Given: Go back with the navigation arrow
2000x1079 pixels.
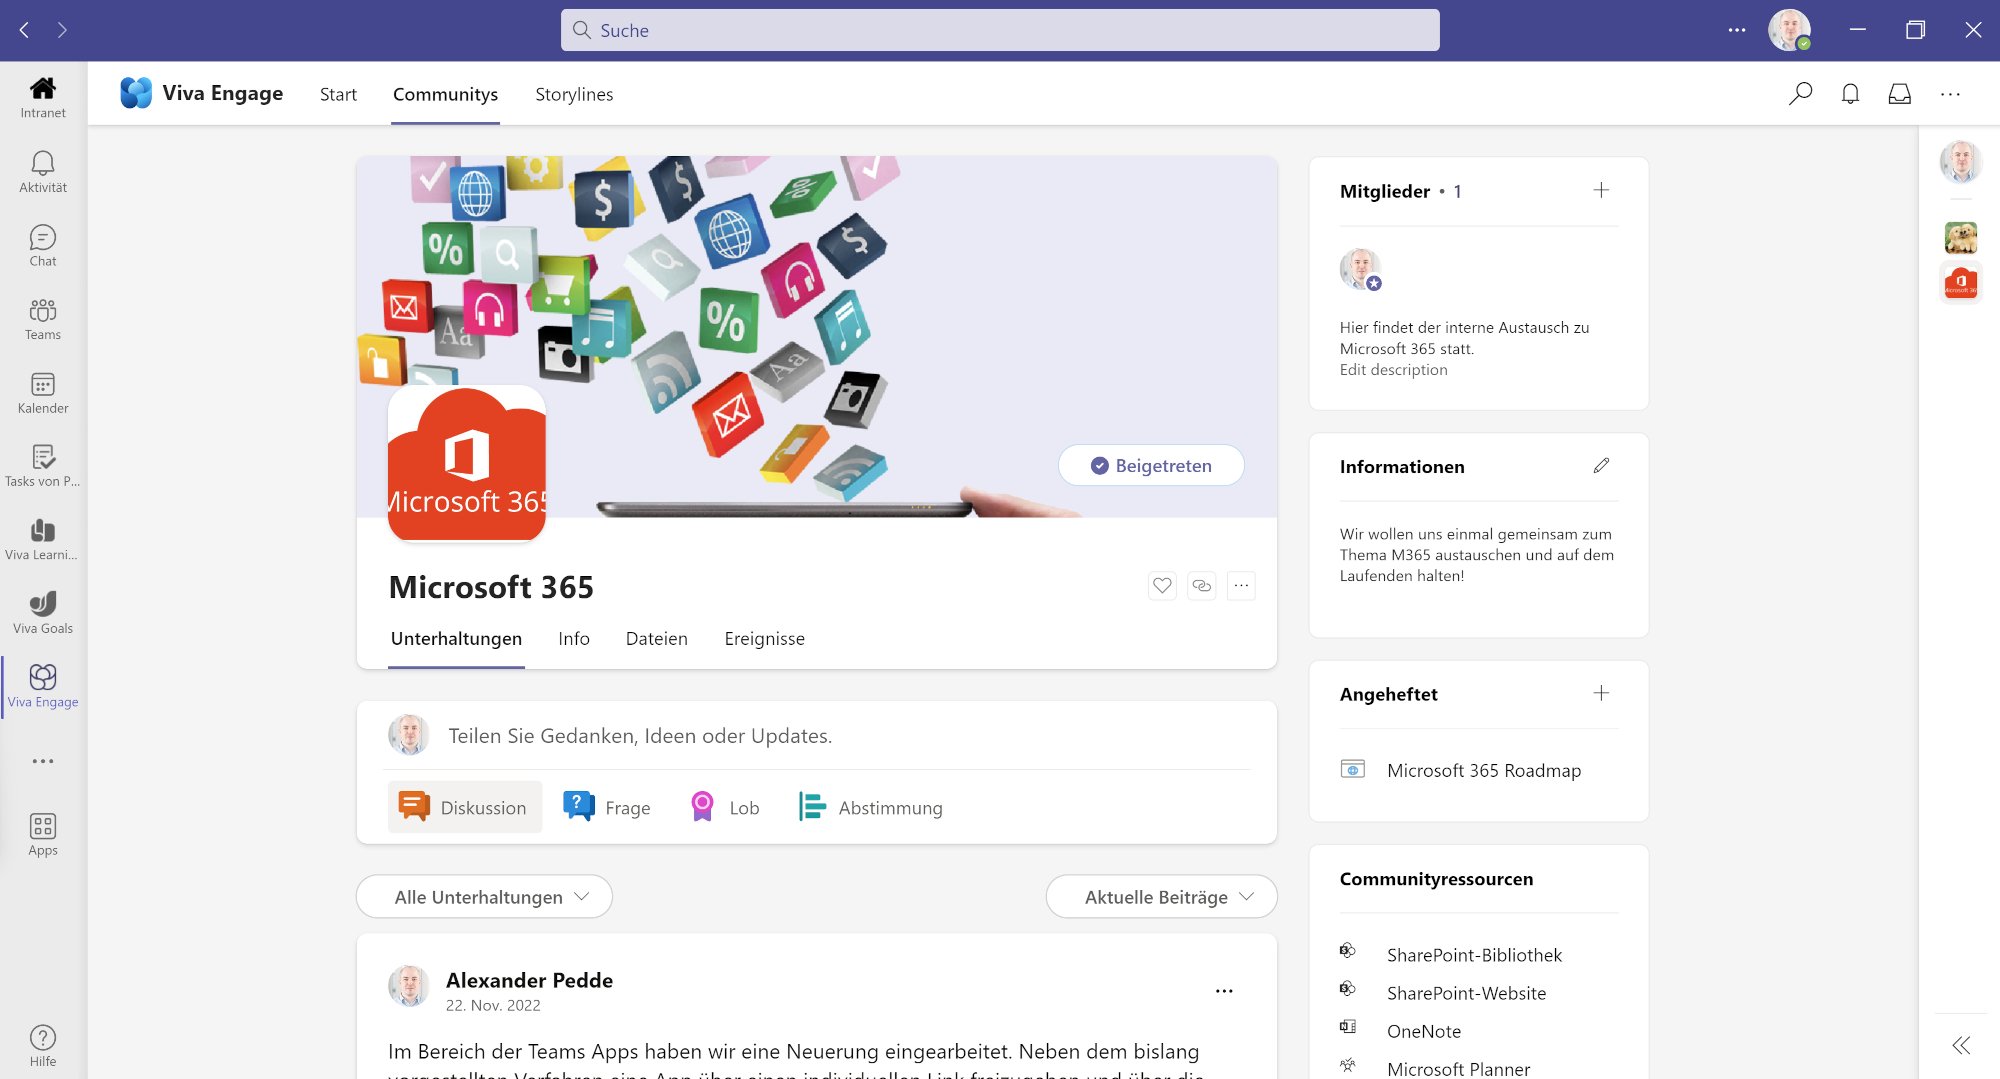Looking at the screenshot, I should [x=24, y=30].
